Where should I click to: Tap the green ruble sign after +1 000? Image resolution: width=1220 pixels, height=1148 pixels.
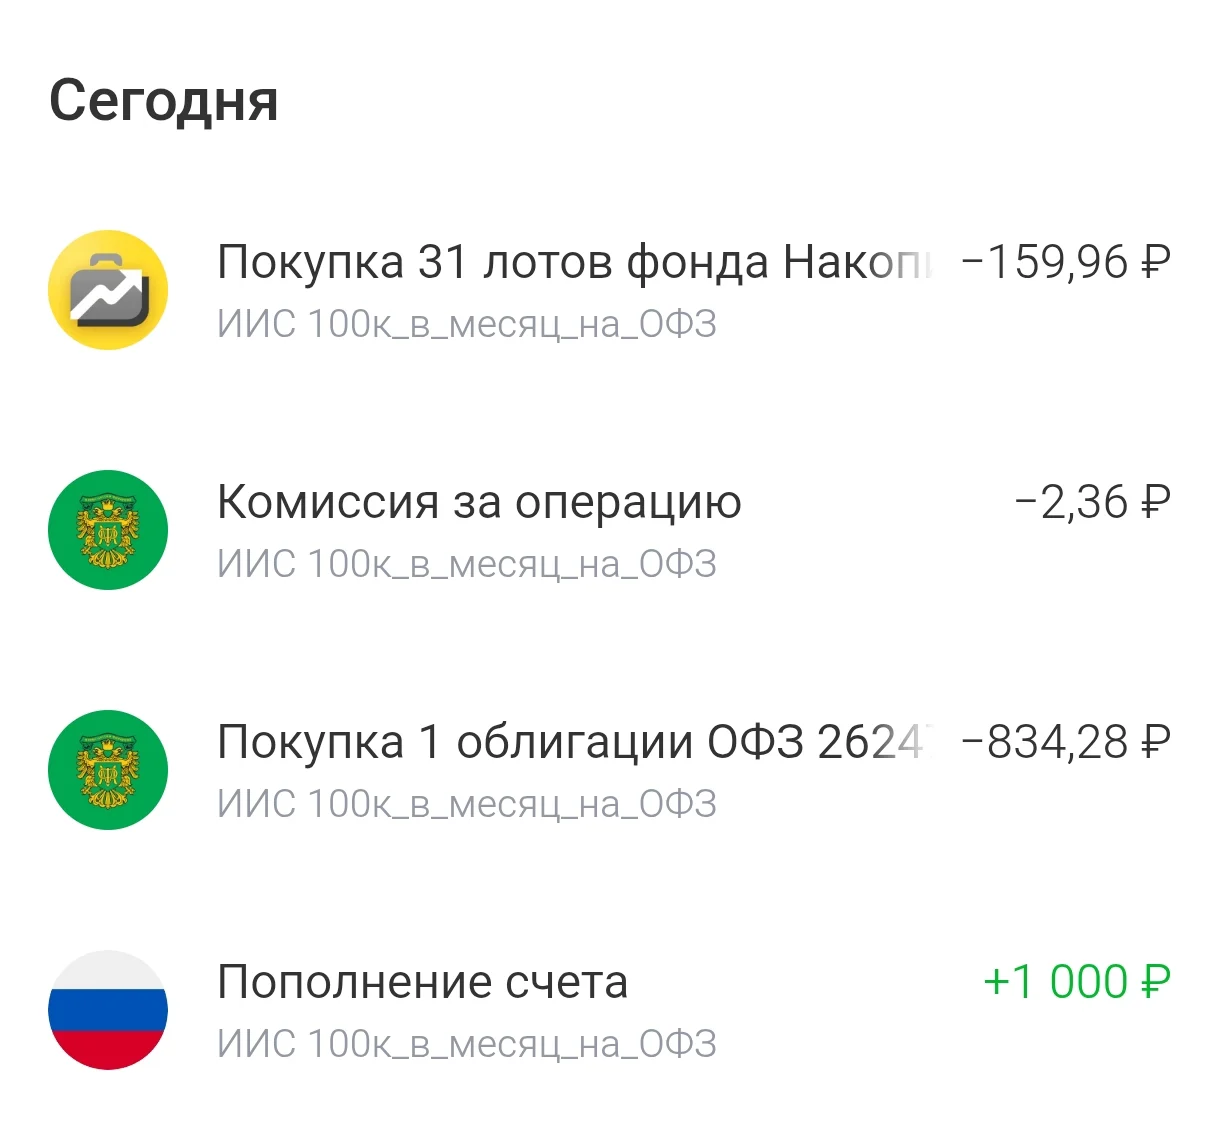1155,982
